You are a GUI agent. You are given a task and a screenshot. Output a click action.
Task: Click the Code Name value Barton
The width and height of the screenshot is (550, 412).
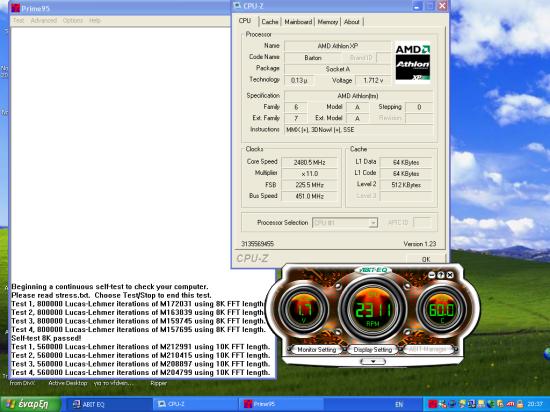pyautogui.click(x=313, y=58)
